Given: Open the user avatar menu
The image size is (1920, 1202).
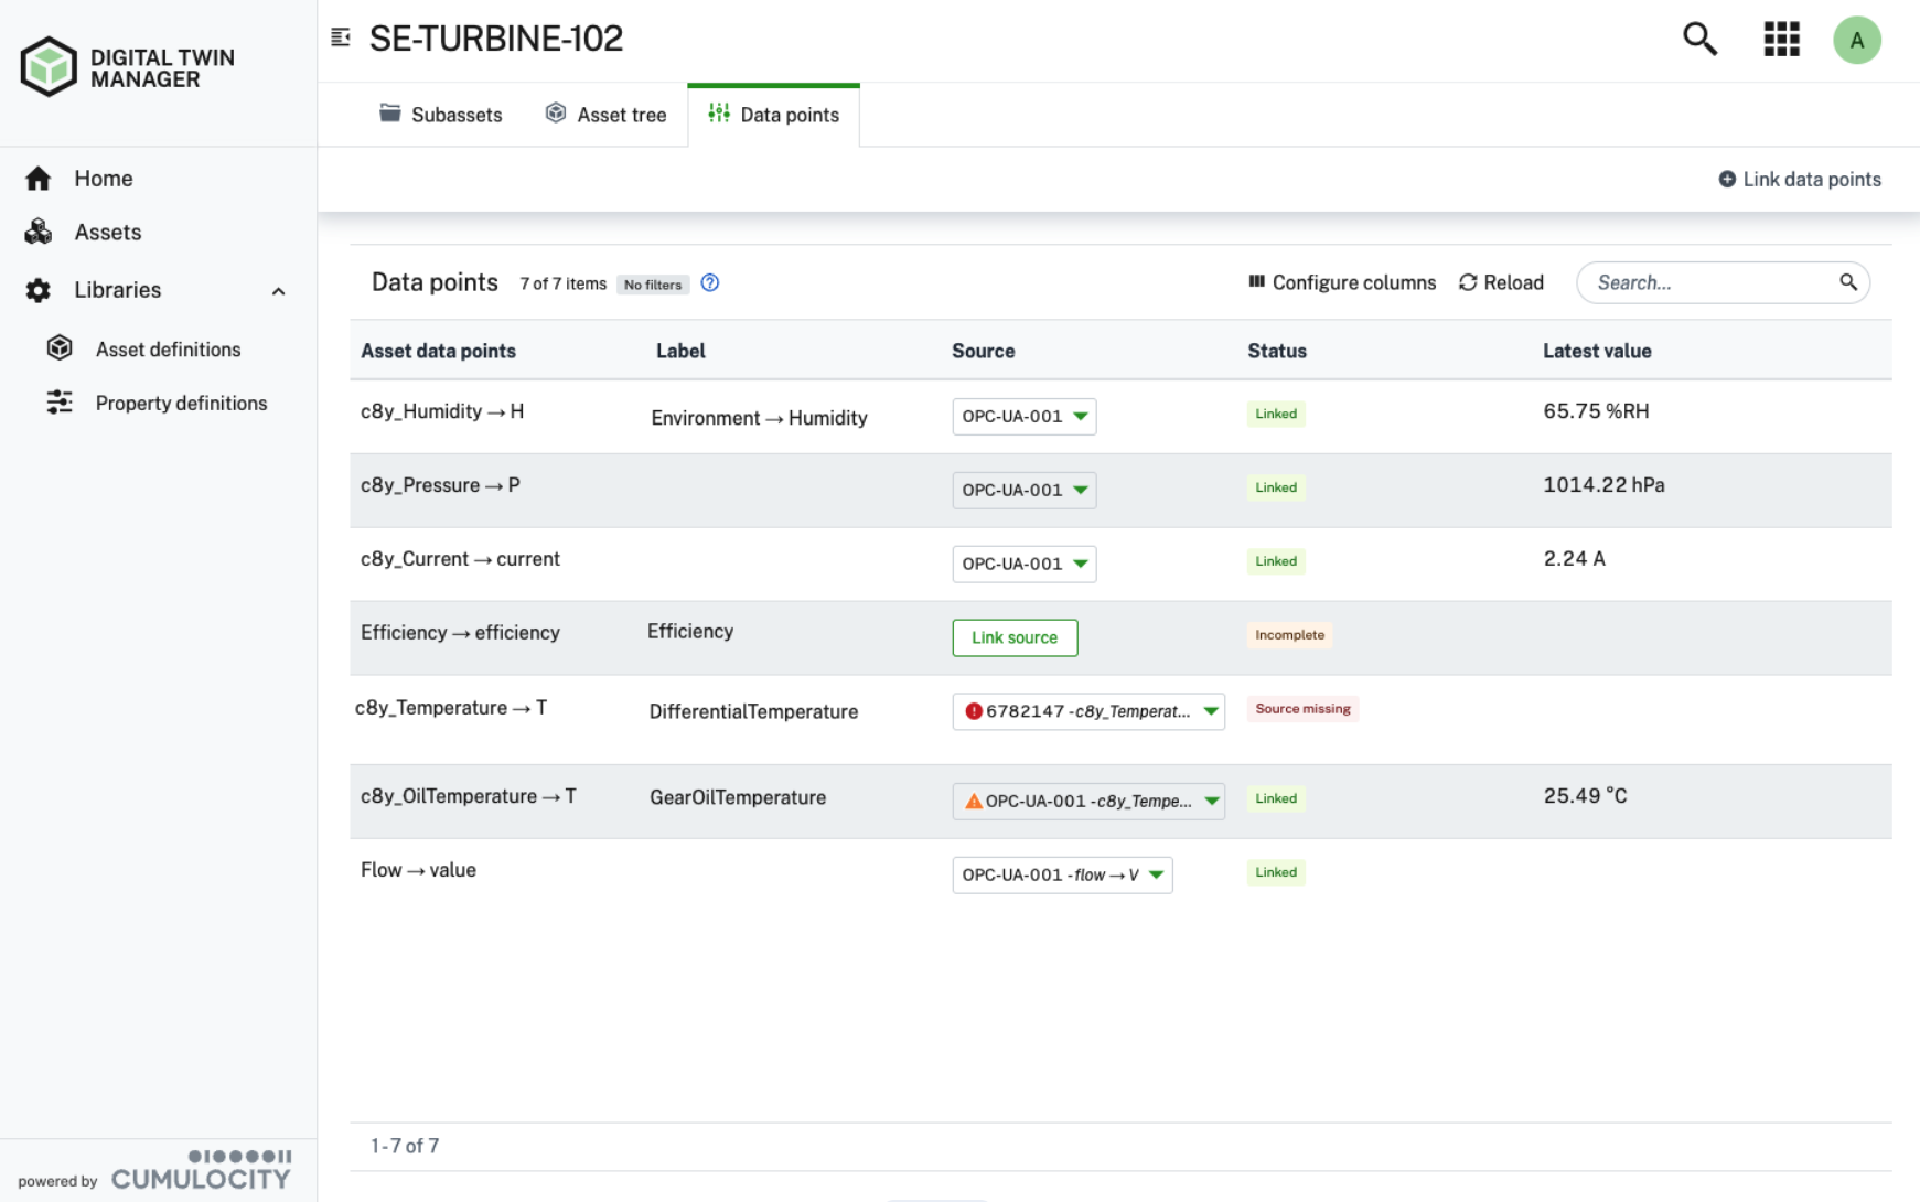Looking at the screenshot, I should click(x=1856, y=40).
